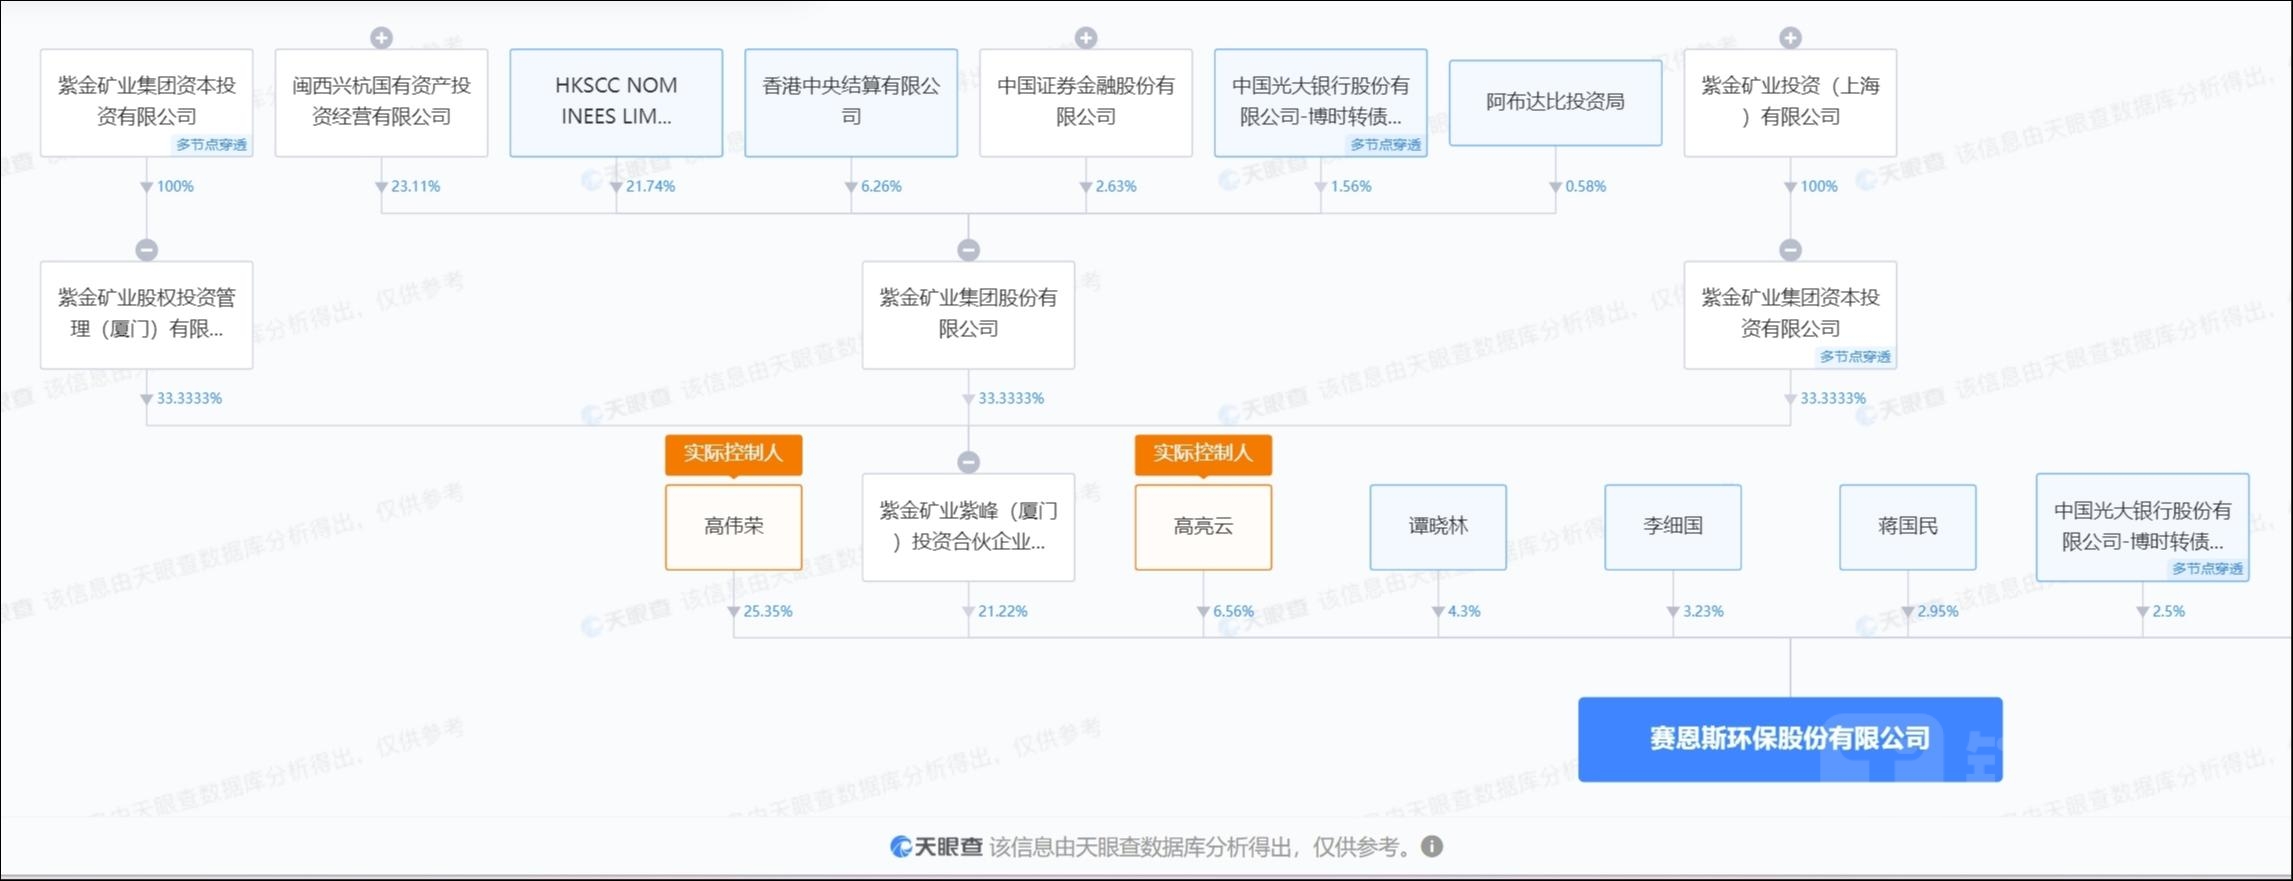The width and height of the screenshot is (2293, 881).
Task: Click the 21.22% stake label
Action: click(1003, 612)
